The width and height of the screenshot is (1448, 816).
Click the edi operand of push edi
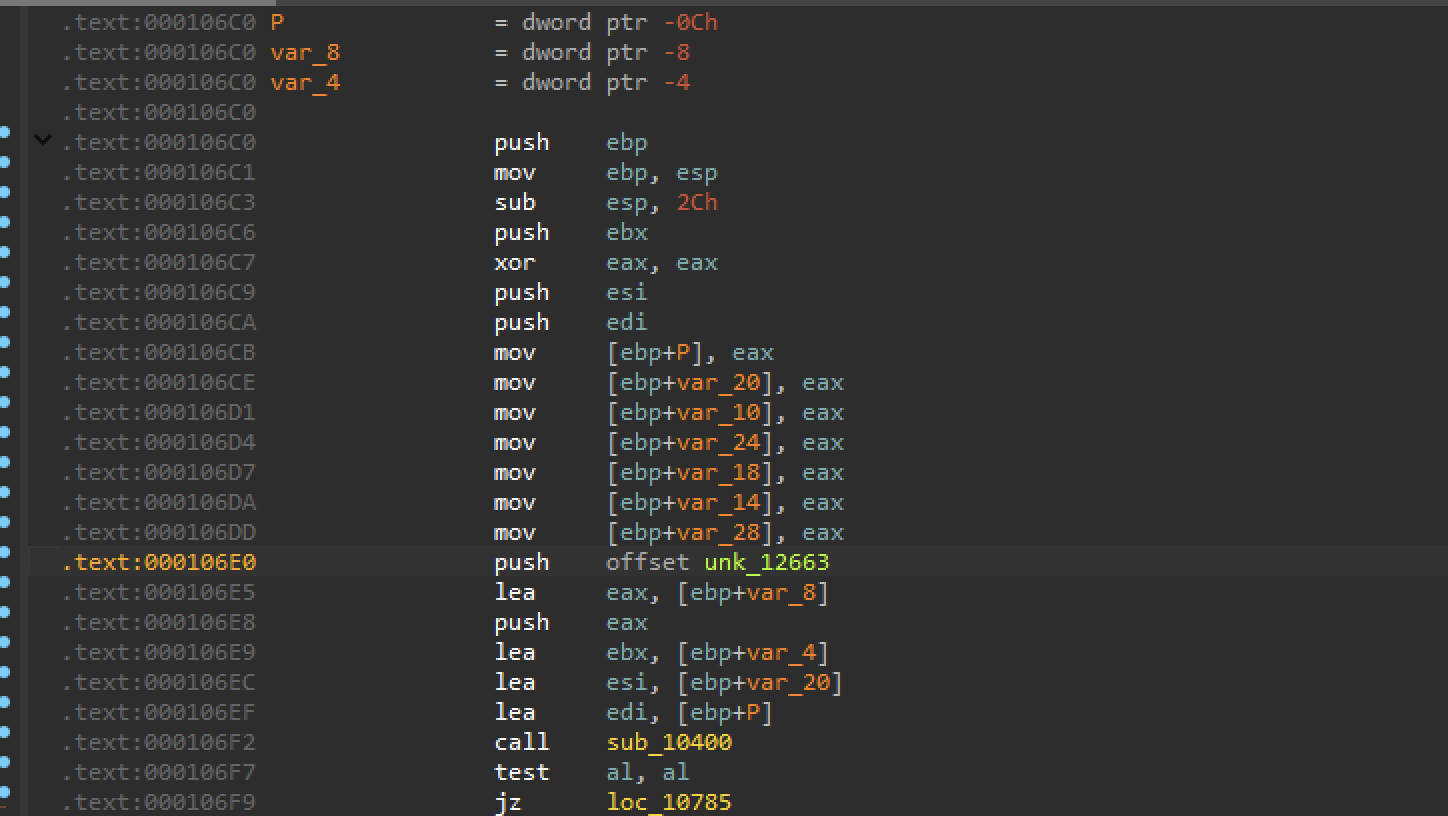(627, 322)
